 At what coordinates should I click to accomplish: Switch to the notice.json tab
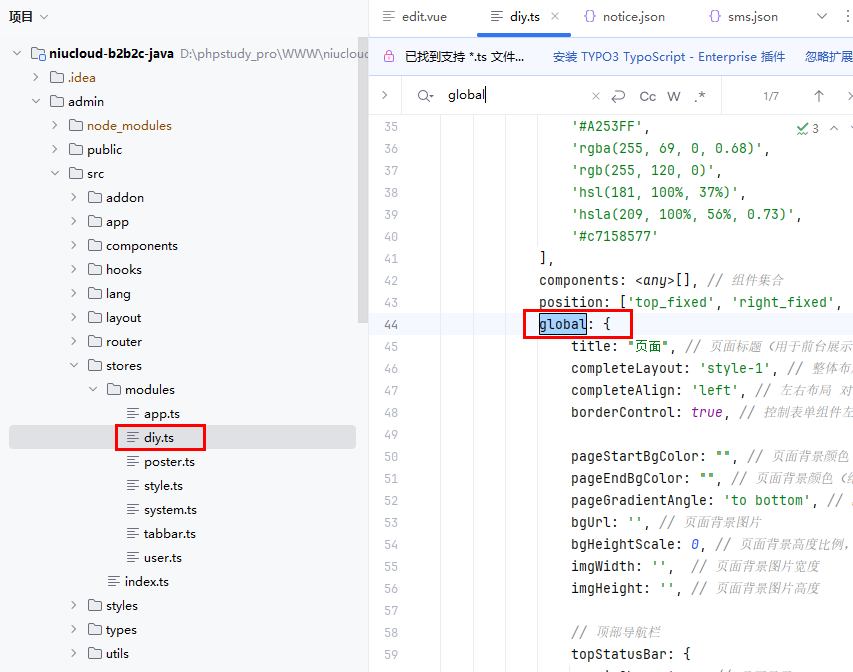click(625, 17)
